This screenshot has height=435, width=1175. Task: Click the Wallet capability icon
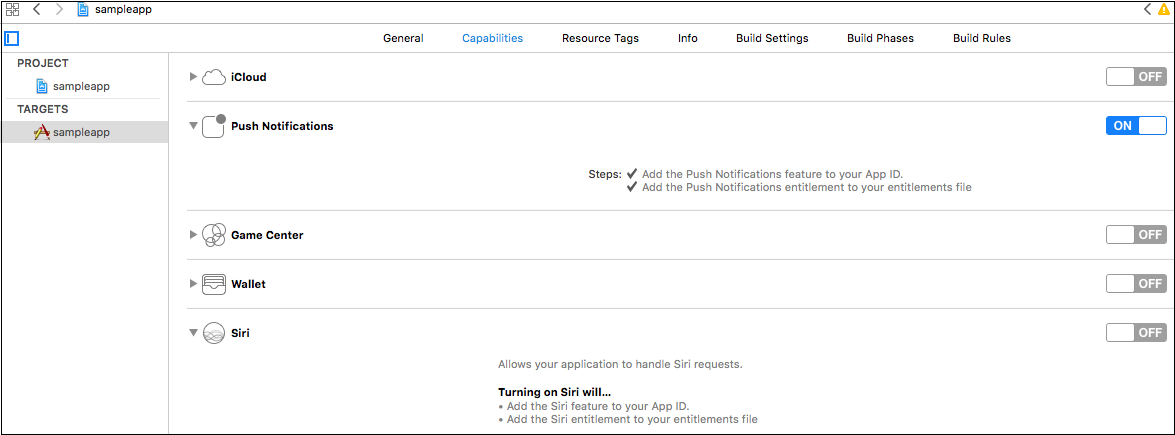tap(214, 284)
